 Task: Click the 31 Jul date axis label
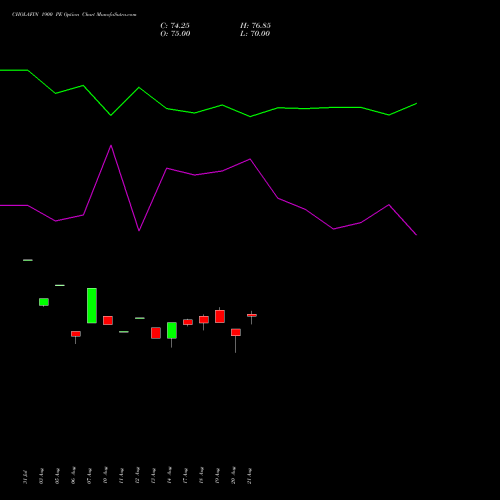pos(25,477)
